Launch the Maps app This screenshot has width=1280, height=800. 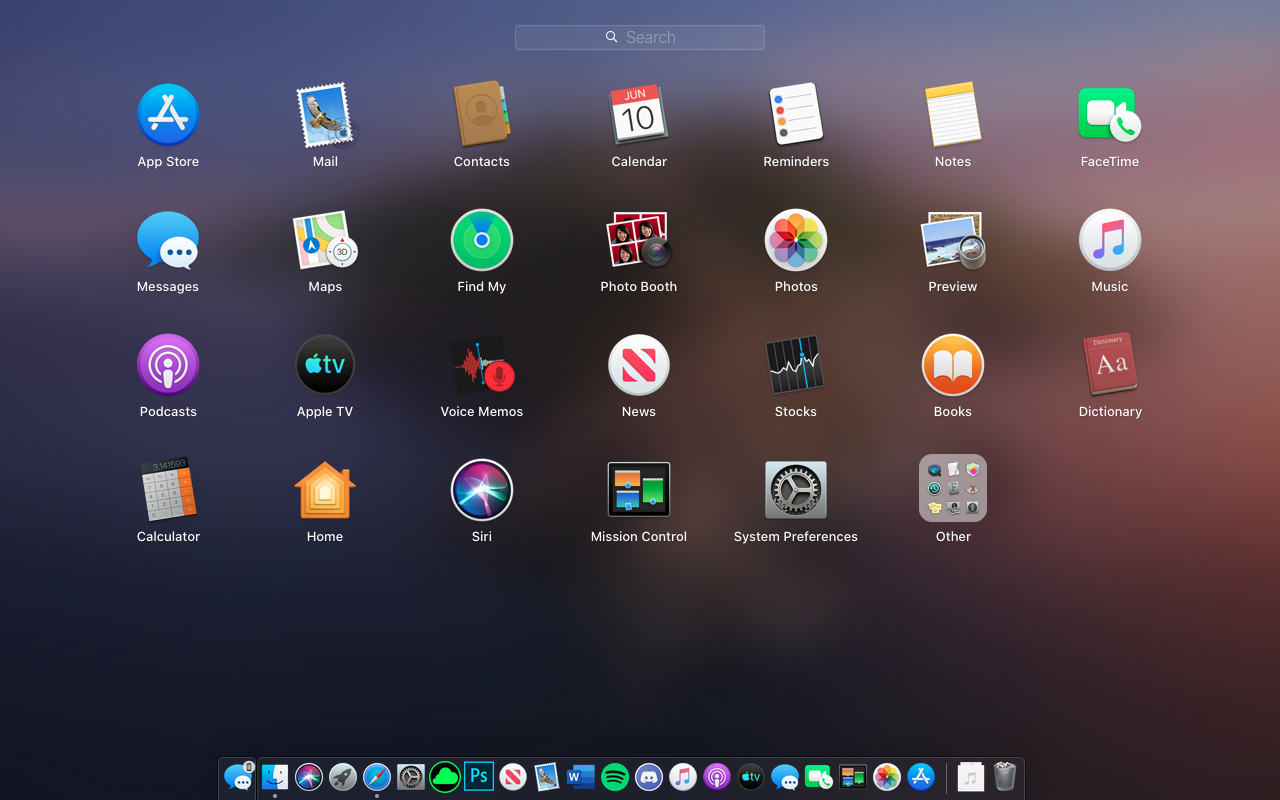tap(325, 240)
